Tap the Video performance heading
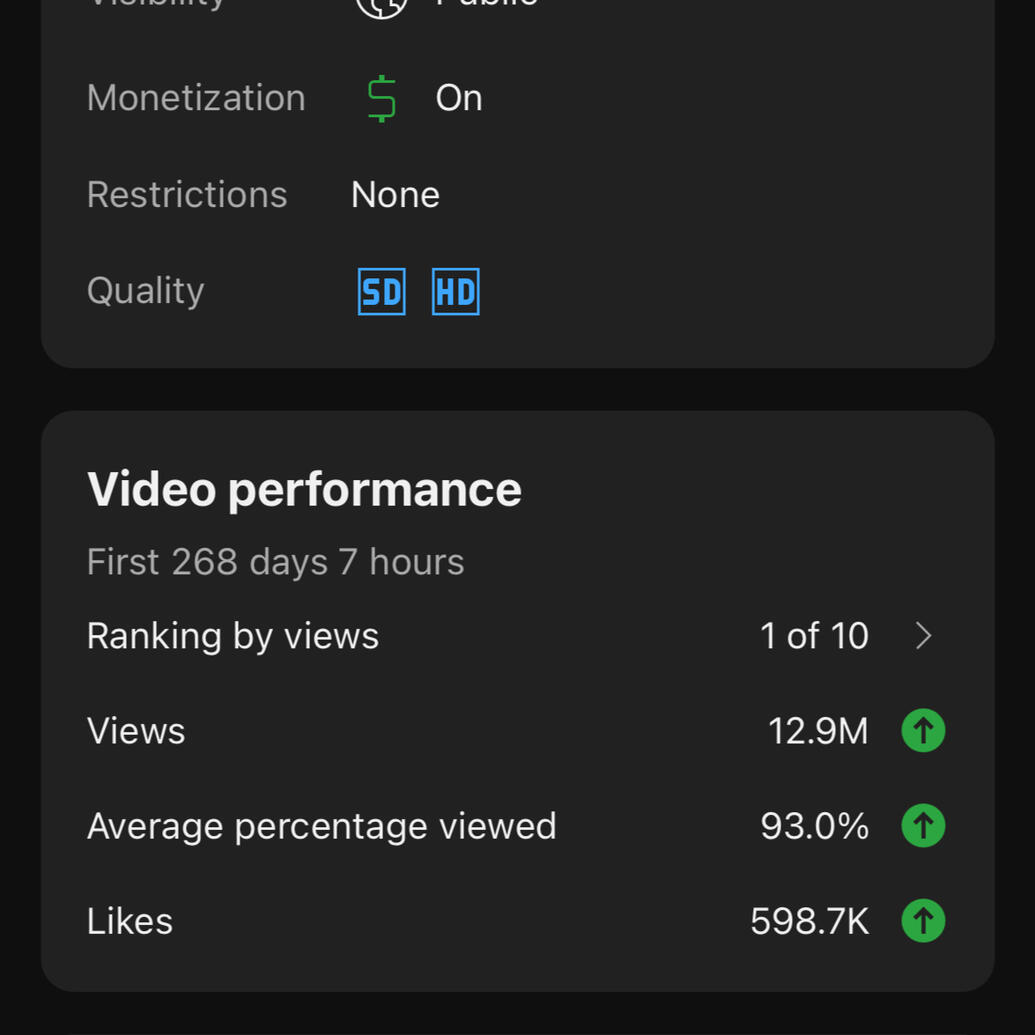The image size is (1035, 1035). pyautogui.click(x=304, y=490)
